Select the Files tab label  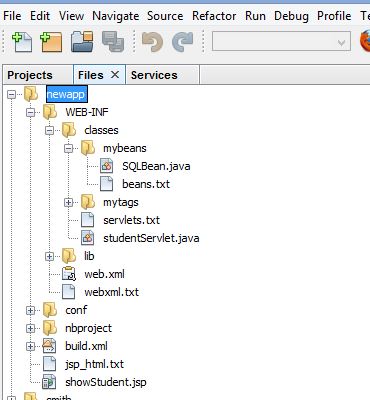click(91, 75)
